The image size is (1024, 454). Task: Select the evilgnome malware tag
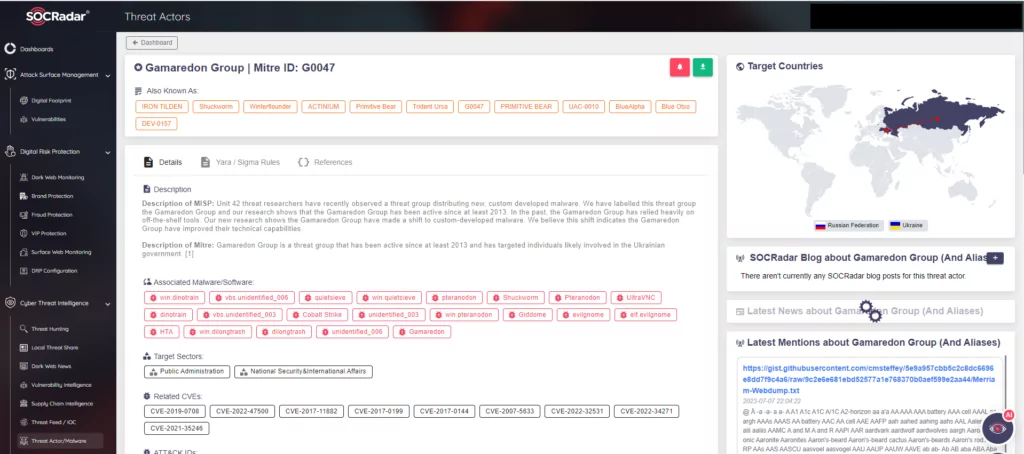(x=584, y=315)
